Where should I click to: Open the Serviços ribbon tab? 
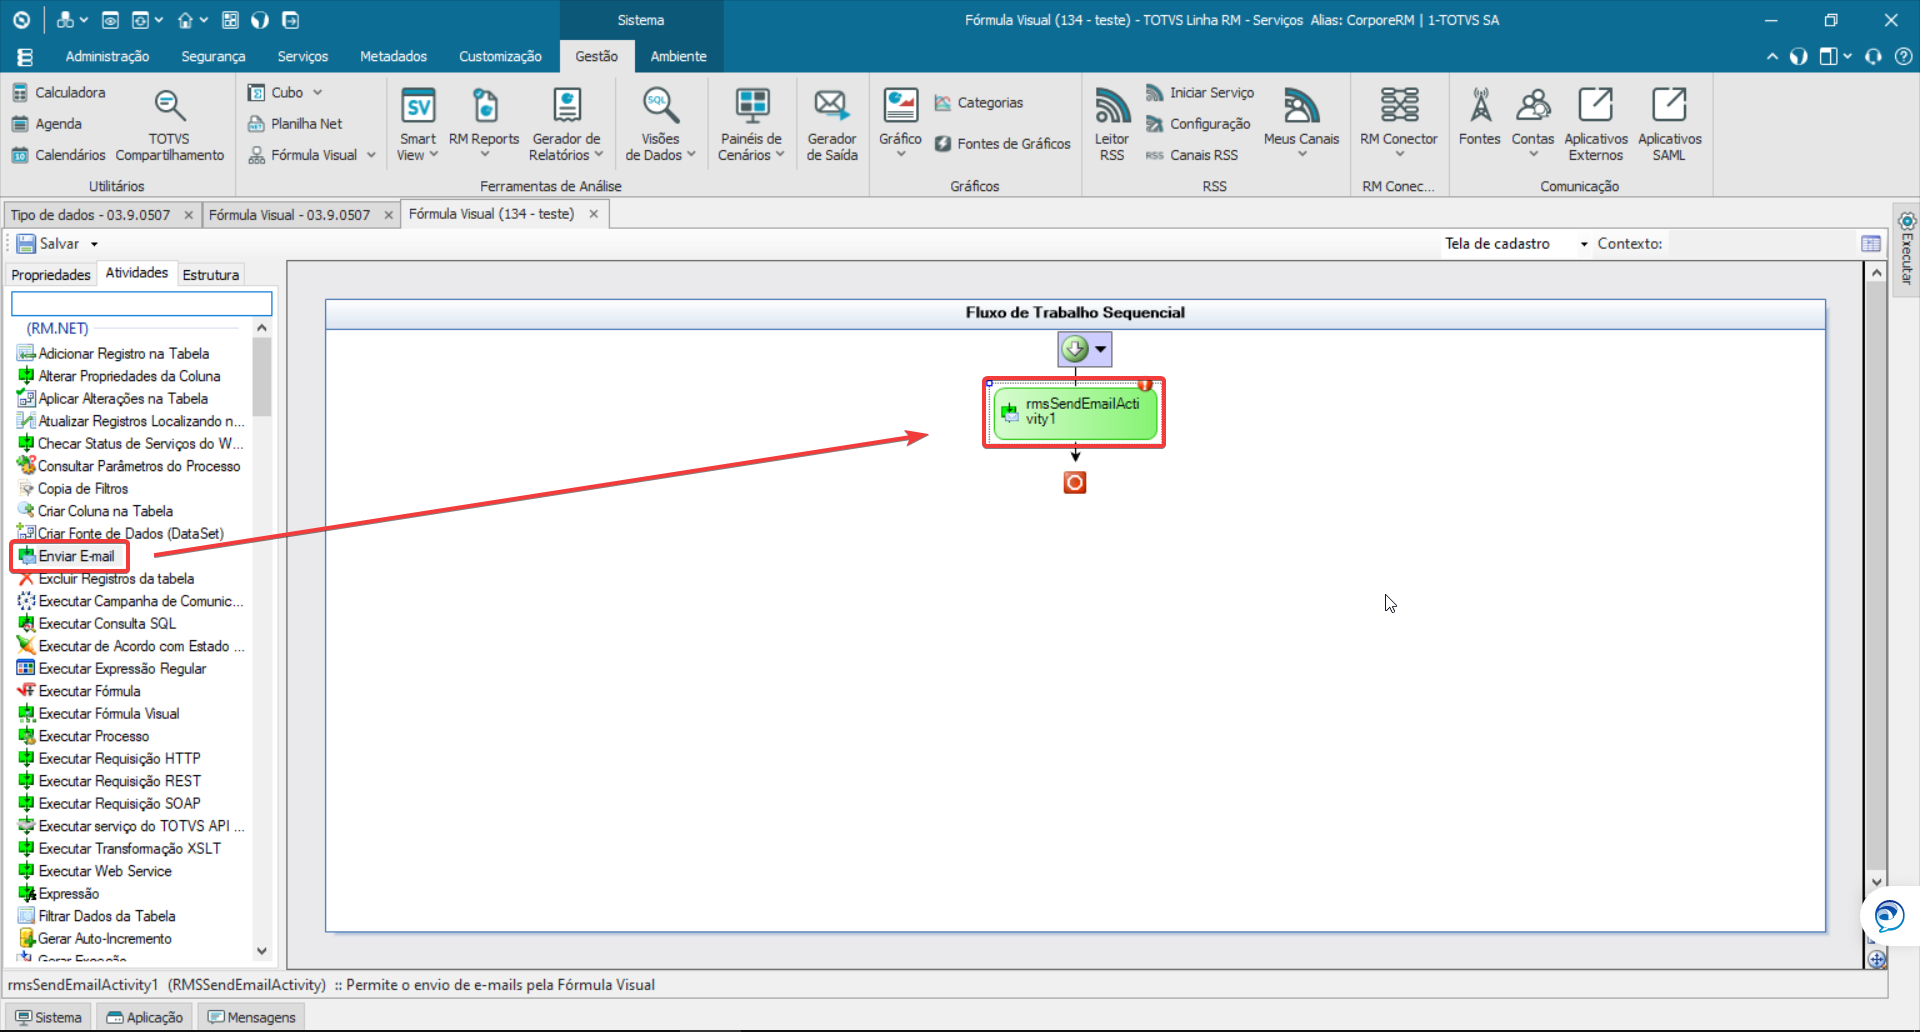click(x=303, y=56)
